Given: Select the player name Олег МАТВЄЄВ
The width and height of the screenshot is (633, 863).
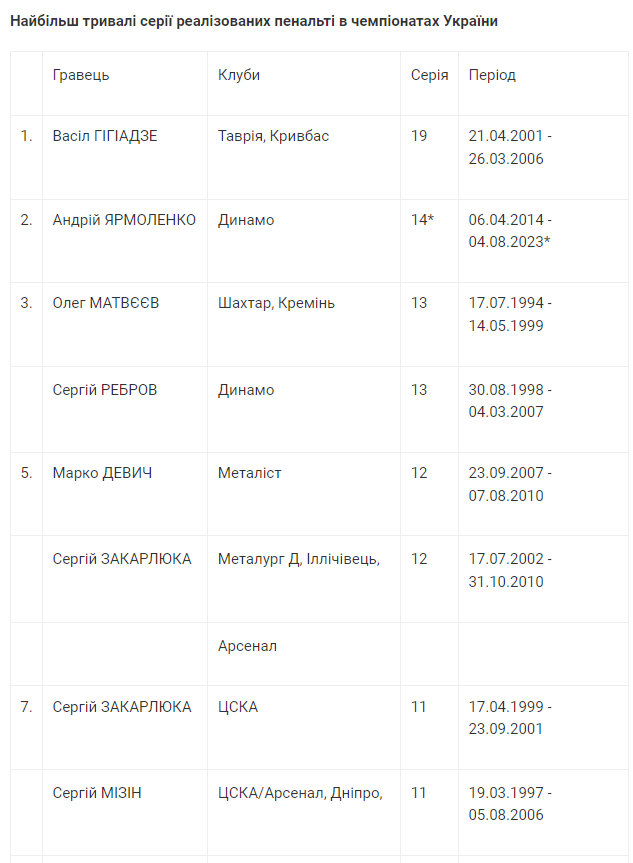Looking at the screenshot, I should tap(105, 303).
